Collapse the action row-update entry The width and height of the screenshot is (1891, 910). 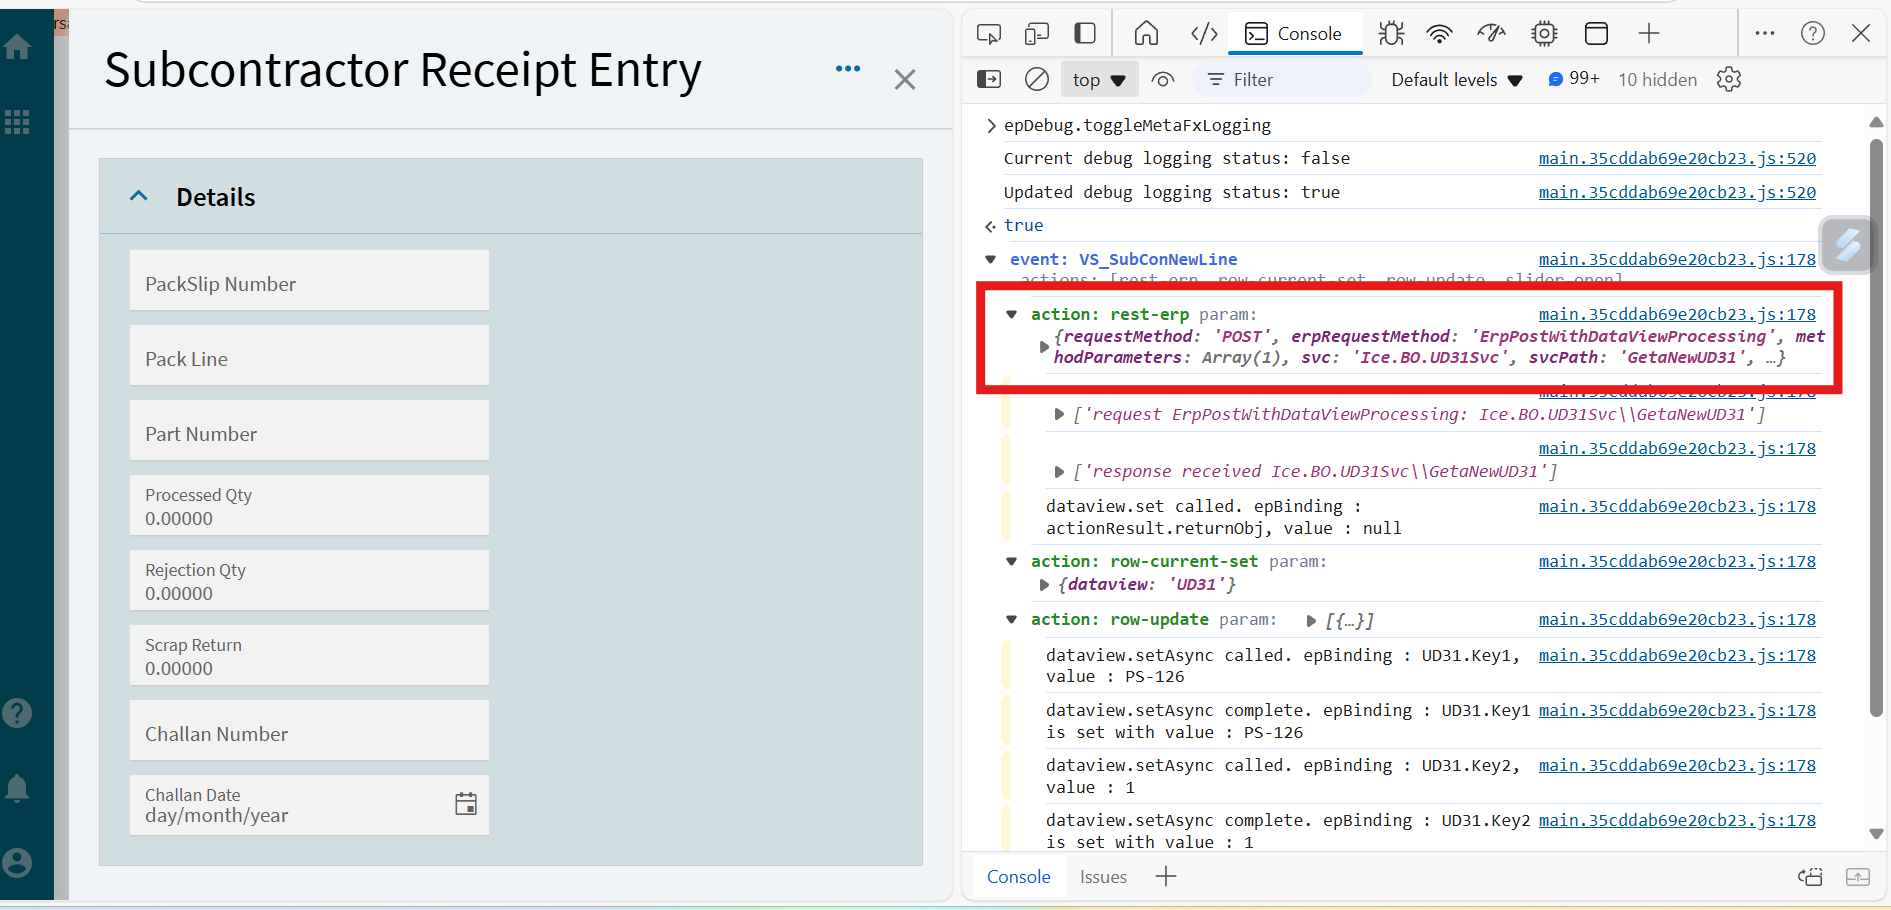click(x=1012, y=620)
